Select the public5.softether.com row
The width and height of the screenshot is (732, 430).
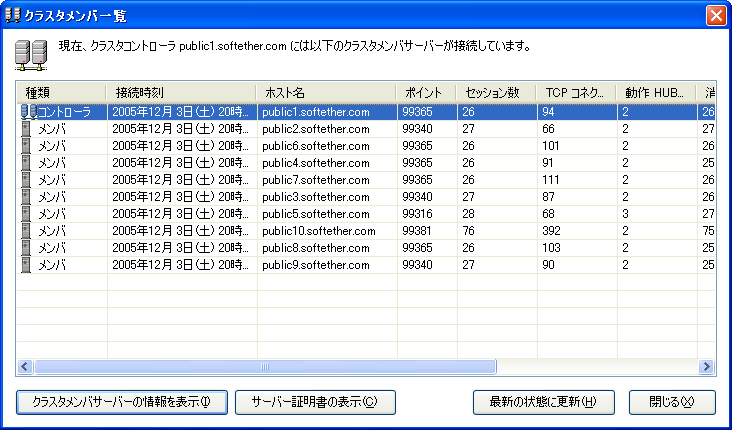click(366, 214)
